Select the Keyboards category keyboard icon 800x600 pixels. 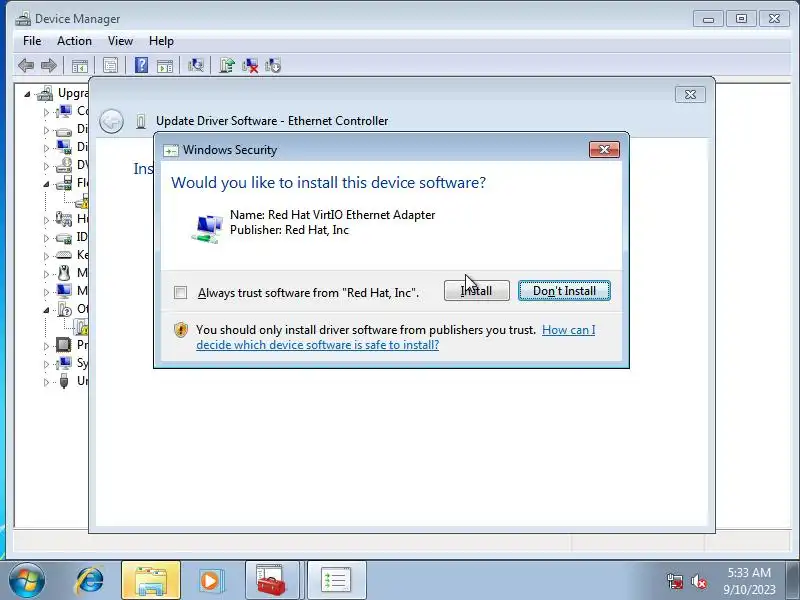click(x=64, y=255)
